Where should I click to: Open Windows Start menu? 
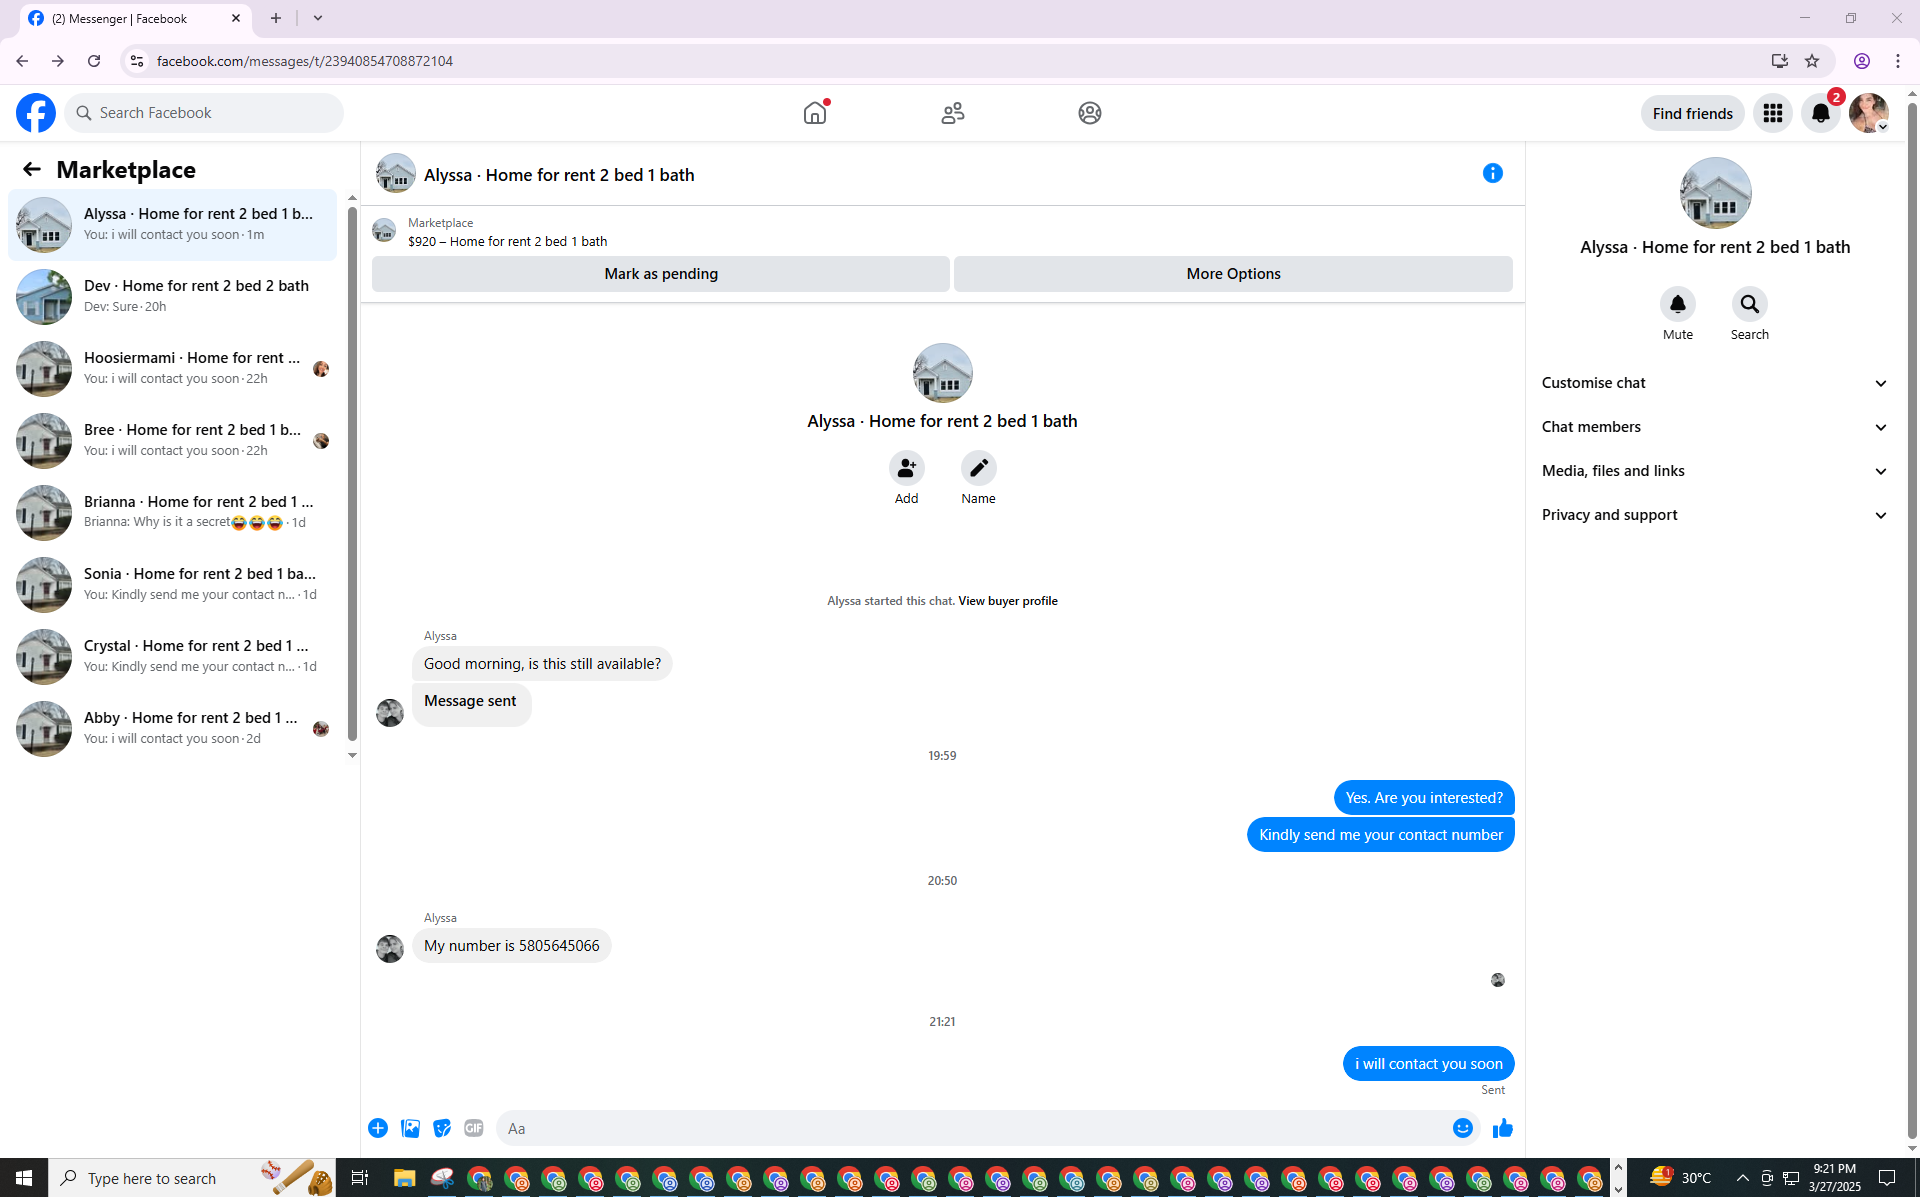(x=24, y=1178)
